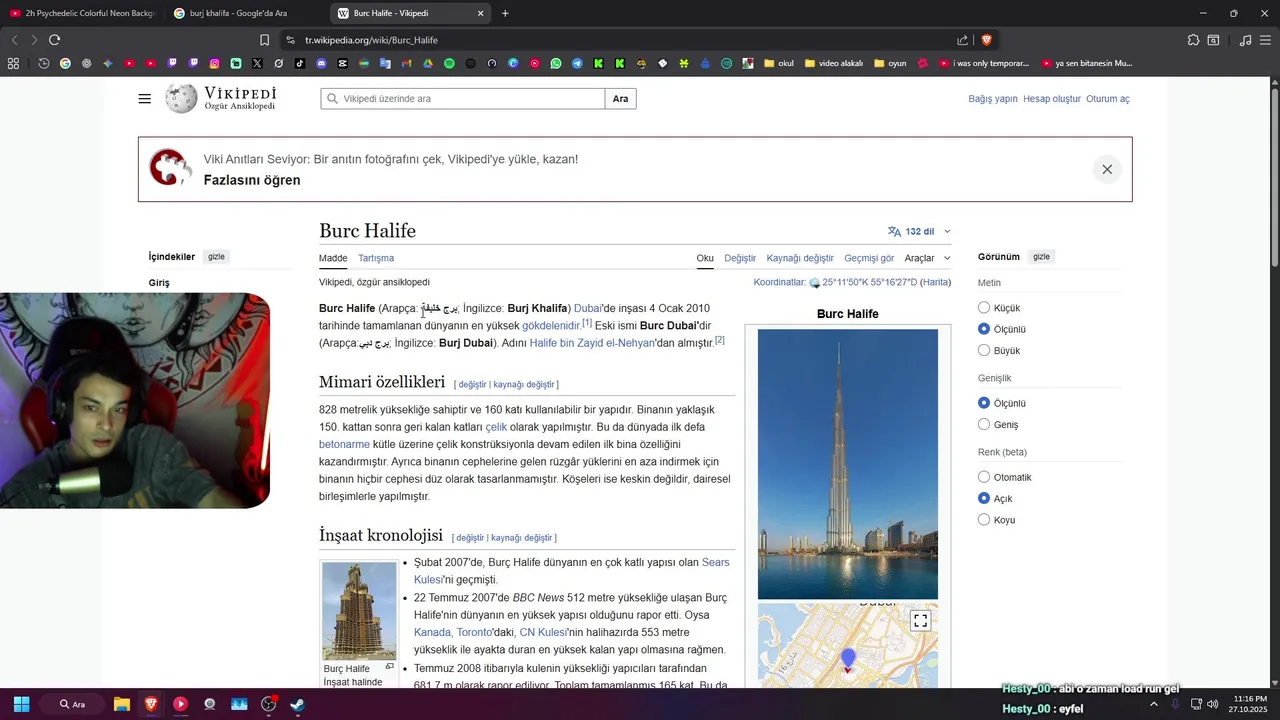
Task: Open the Geçmişi gör history tab
Action: tap(869, 258)
